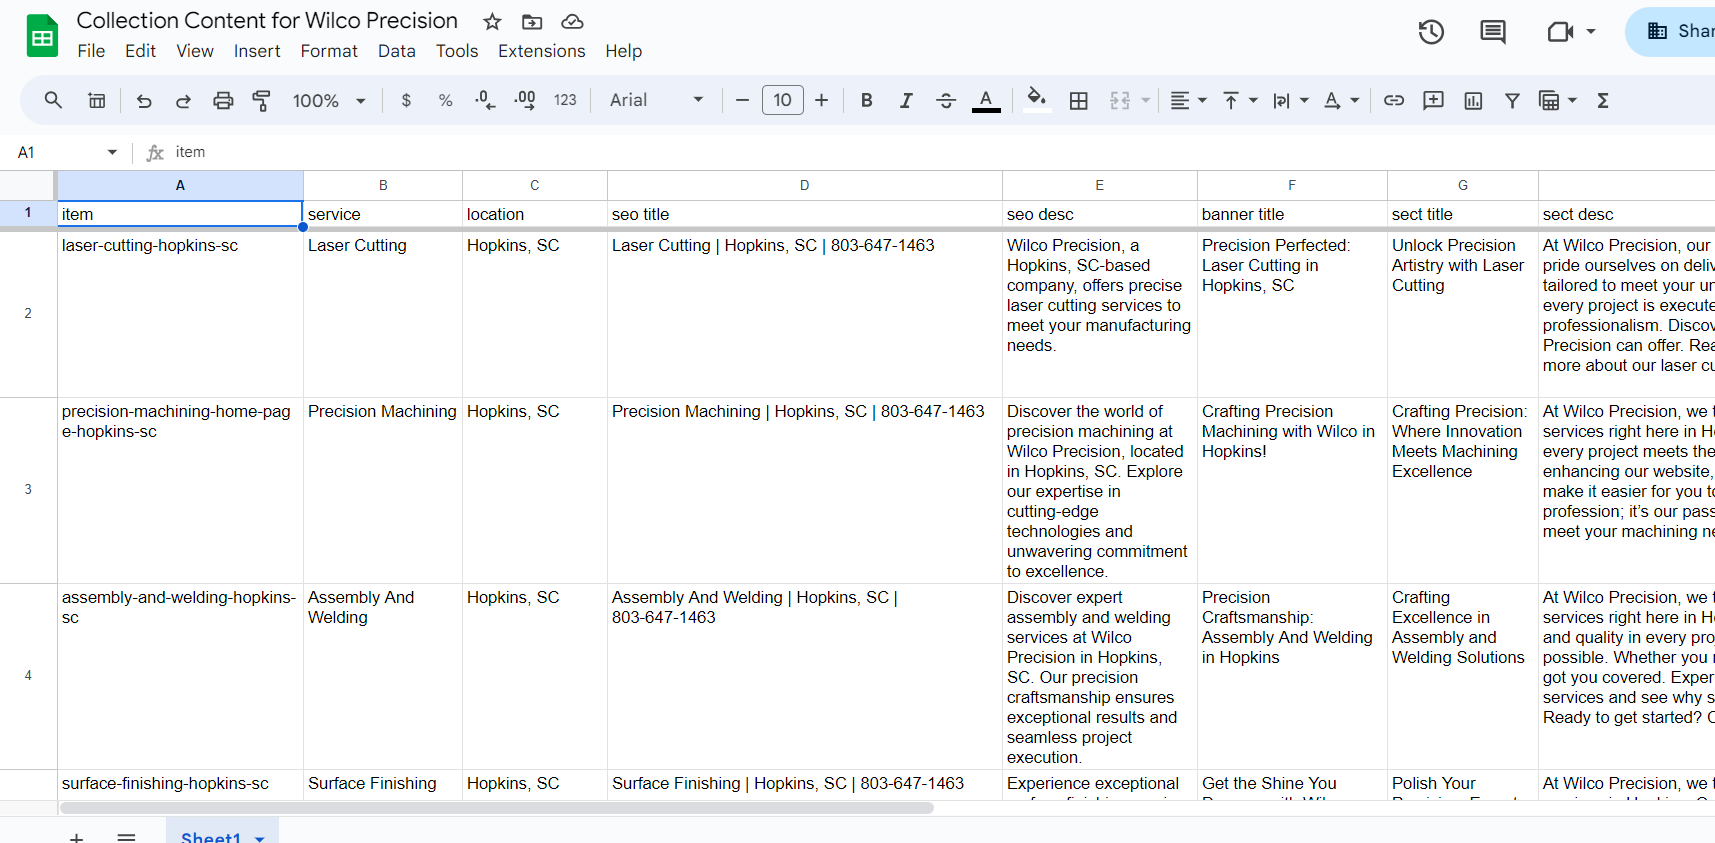1715x843 pixels.
Task: Open the fill color bucket
Action: click(1037, 99)
